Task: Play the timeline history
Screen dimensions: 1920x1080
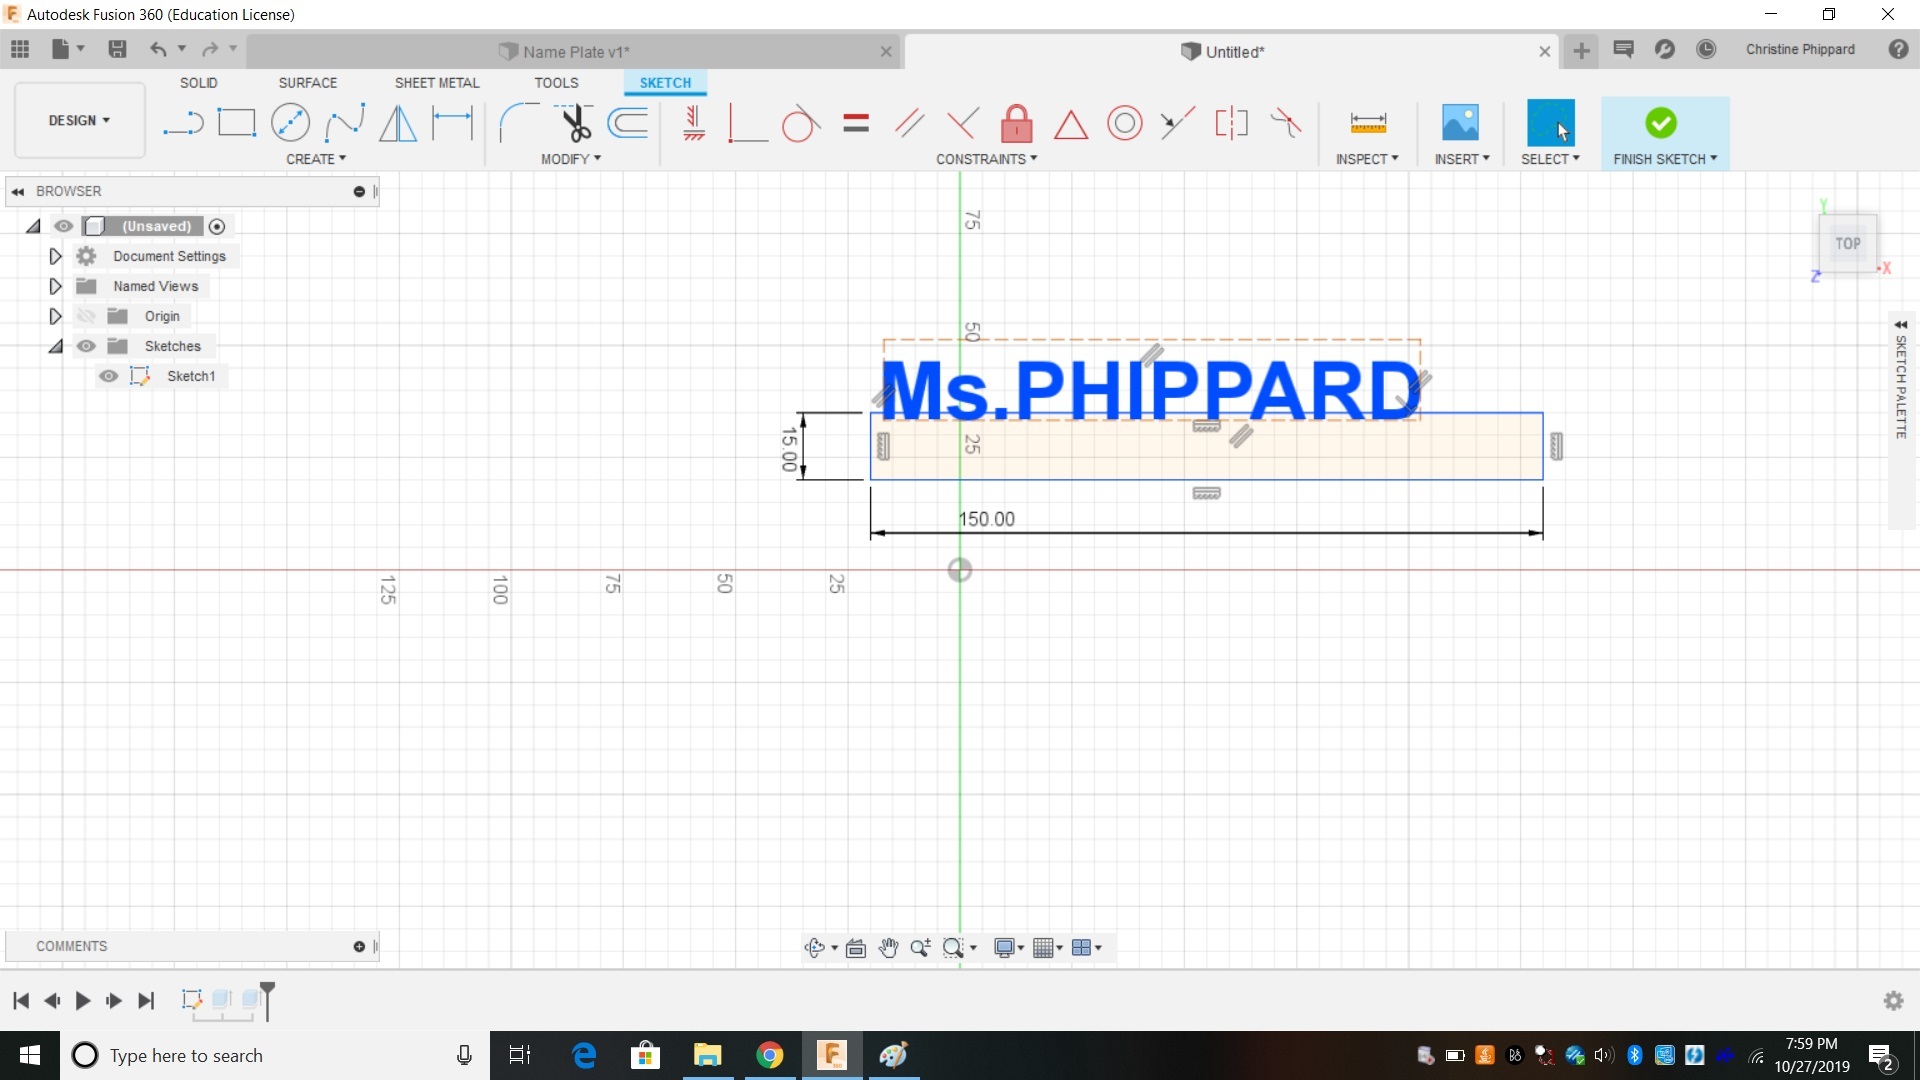Action: point(83,1000)
